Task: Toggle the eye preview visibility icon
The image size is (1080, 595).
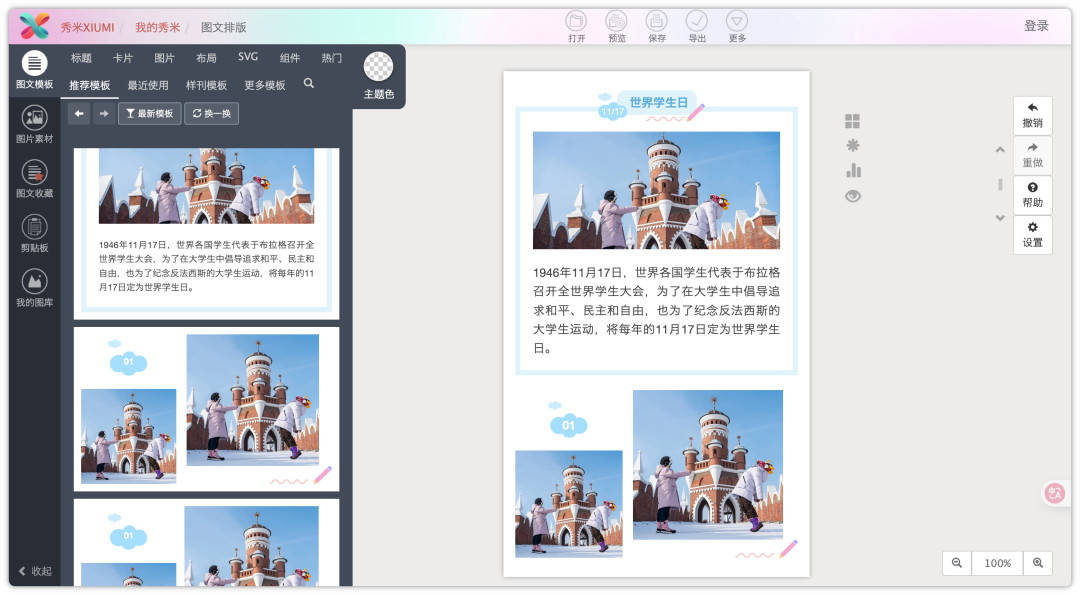Action: pyautogui.click(x=852, y=196)
